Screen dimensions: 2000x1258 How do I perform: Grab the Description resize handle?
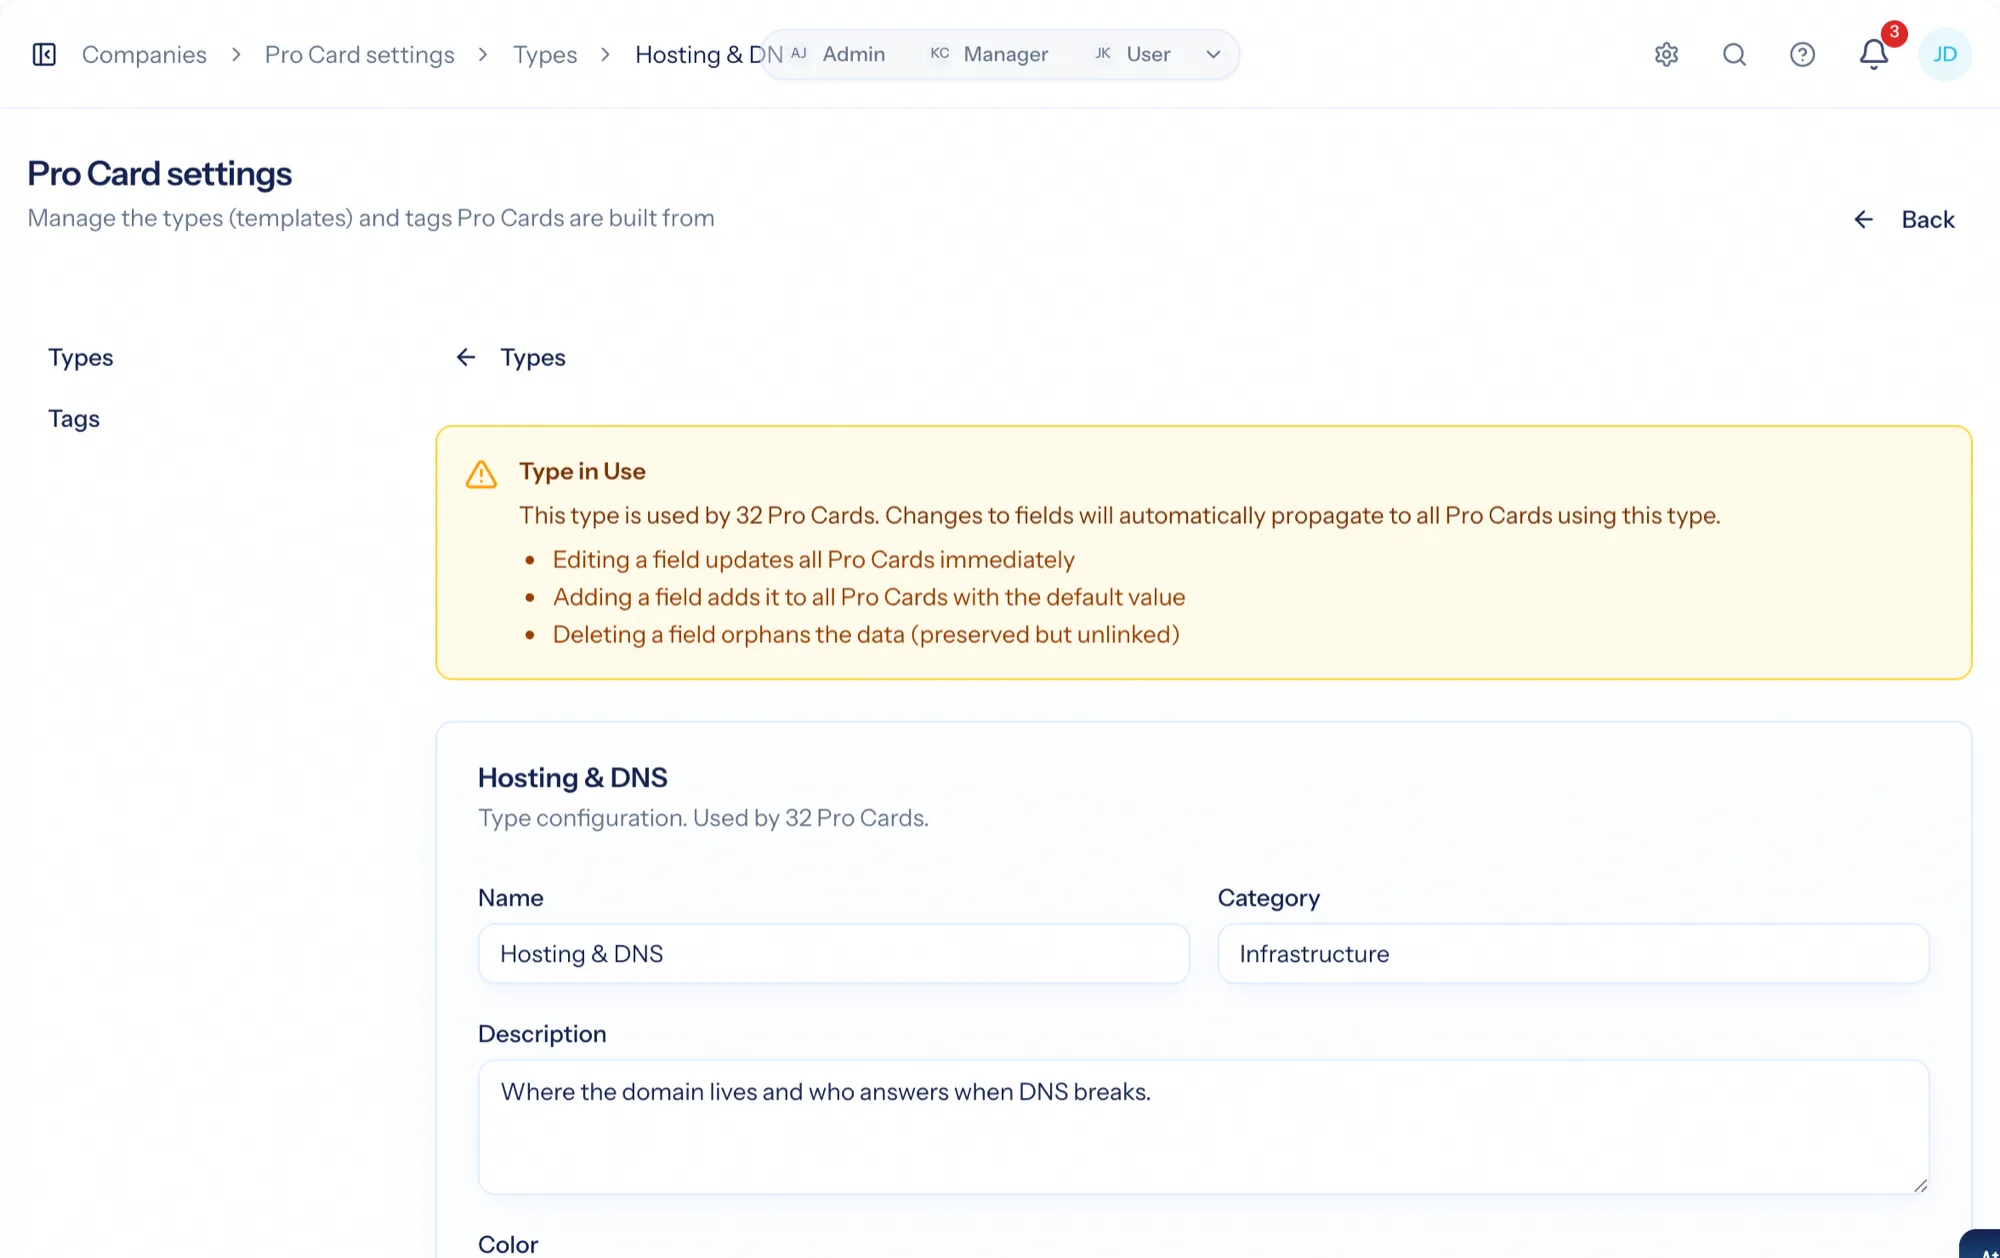[1920, 1185]
